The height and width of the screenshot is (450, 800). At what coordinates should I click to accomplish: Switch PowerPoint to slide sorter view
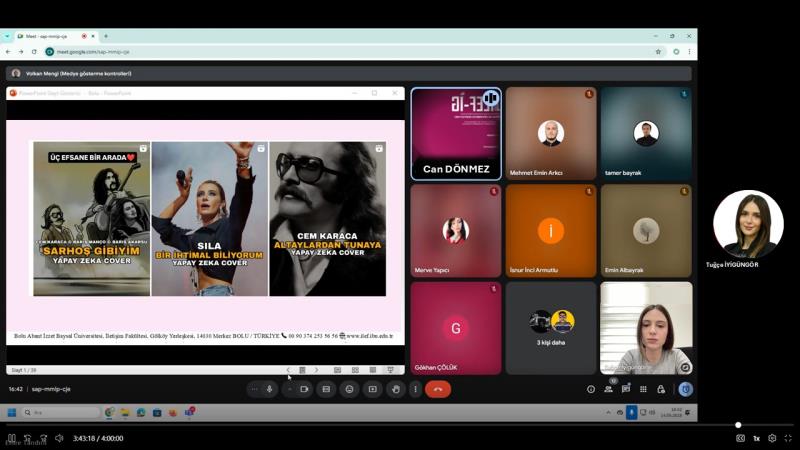point(355,370)
